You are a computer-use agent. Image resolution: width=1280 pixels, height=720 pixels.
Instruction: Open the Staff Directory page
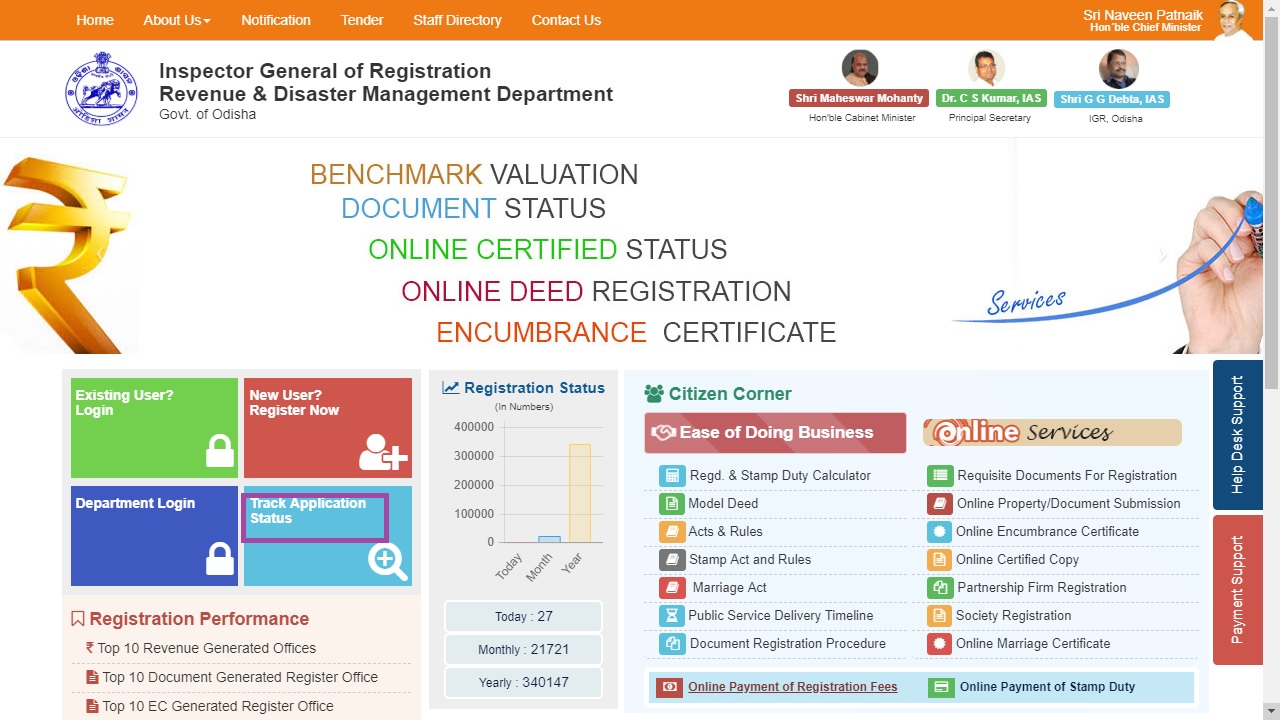tap(457, 20)
